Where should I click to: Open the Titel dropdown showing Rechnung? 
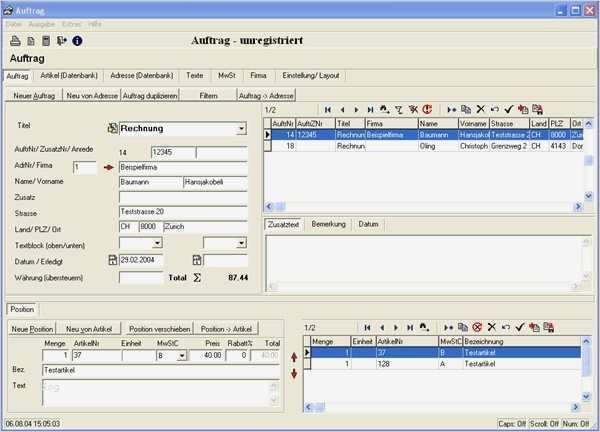[x=241, y=129]
